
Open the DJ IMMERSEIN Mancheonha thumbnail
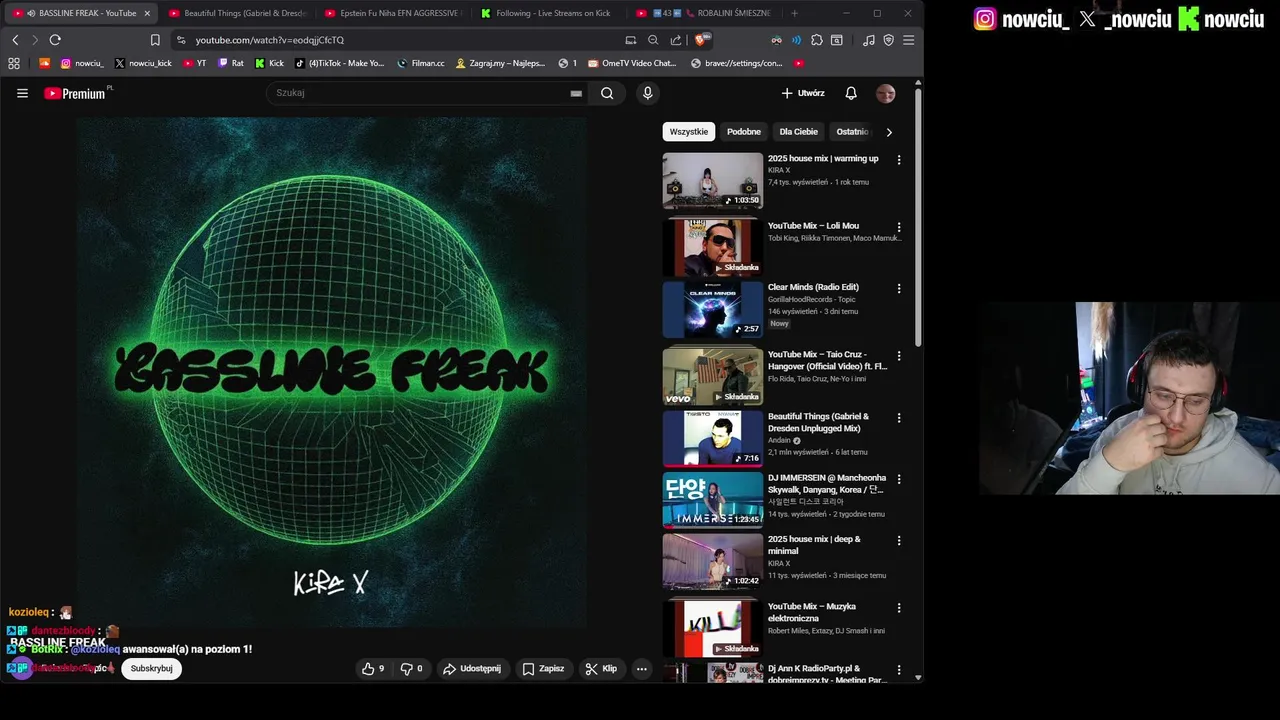(x=712, y=499)
